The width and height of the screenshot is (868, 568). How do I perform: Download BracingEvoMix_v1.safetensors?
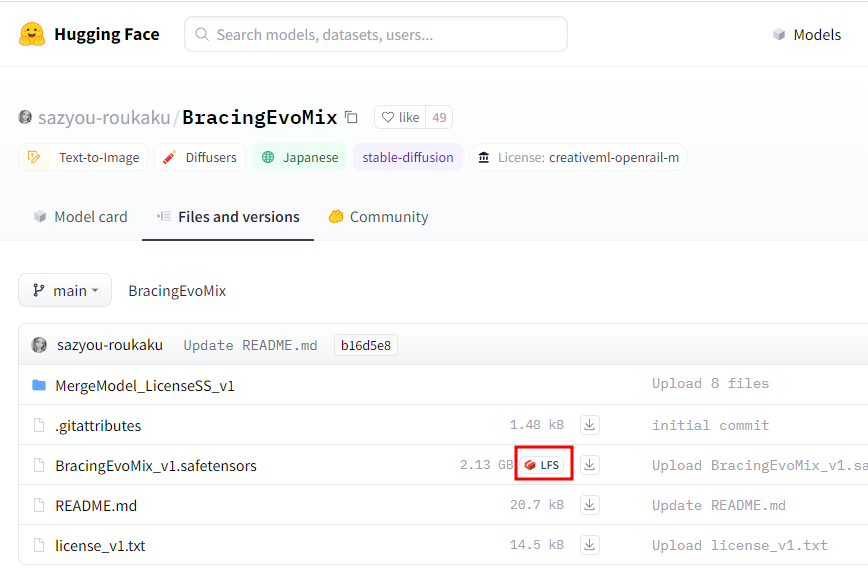pos(590,464)
